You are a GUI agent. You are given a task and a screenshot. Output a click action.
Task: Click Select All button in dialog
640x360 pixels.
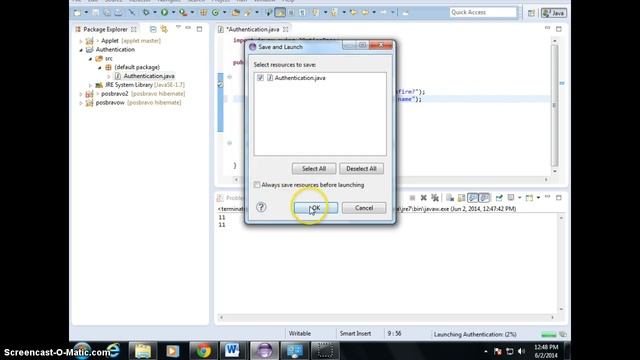pos(314,169)
